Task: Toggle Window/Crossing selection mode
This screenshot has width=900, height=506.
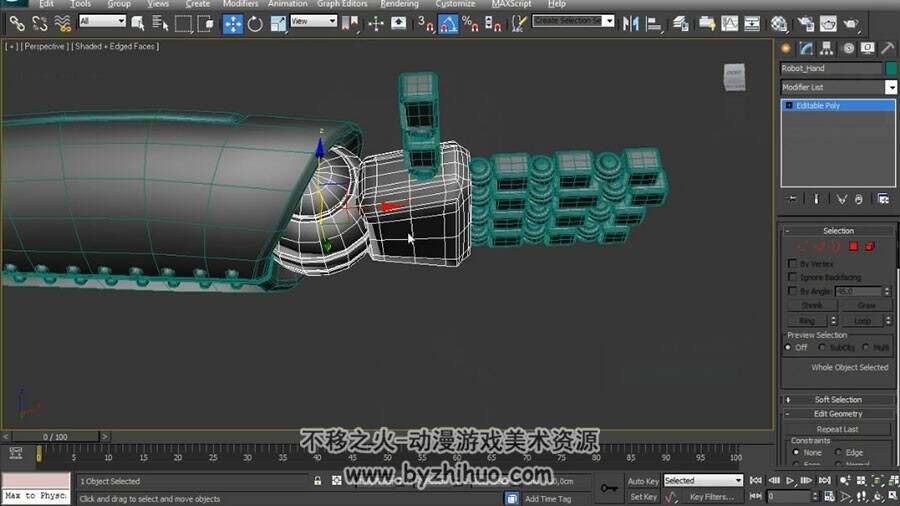Action: [x=205, y=24]
